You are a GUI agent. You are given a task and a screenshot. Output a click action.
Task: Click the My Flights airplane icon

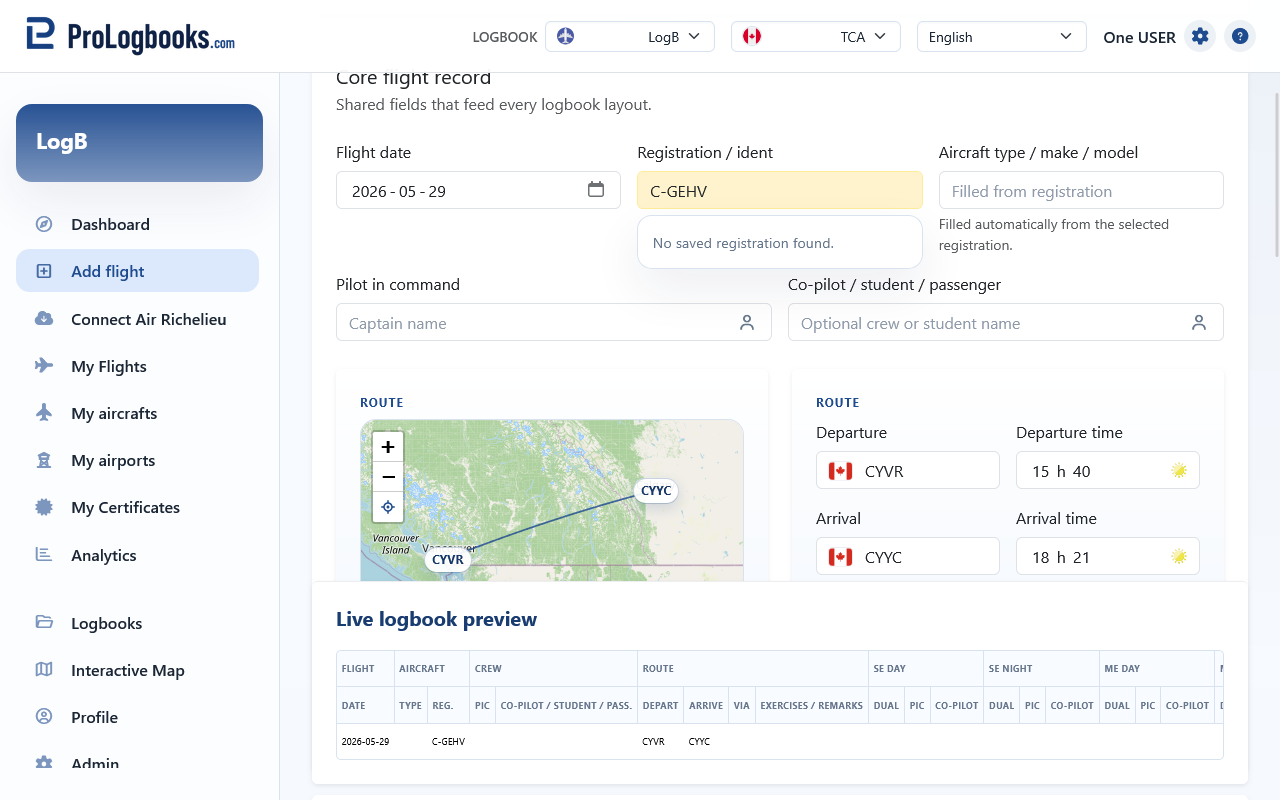44,366
